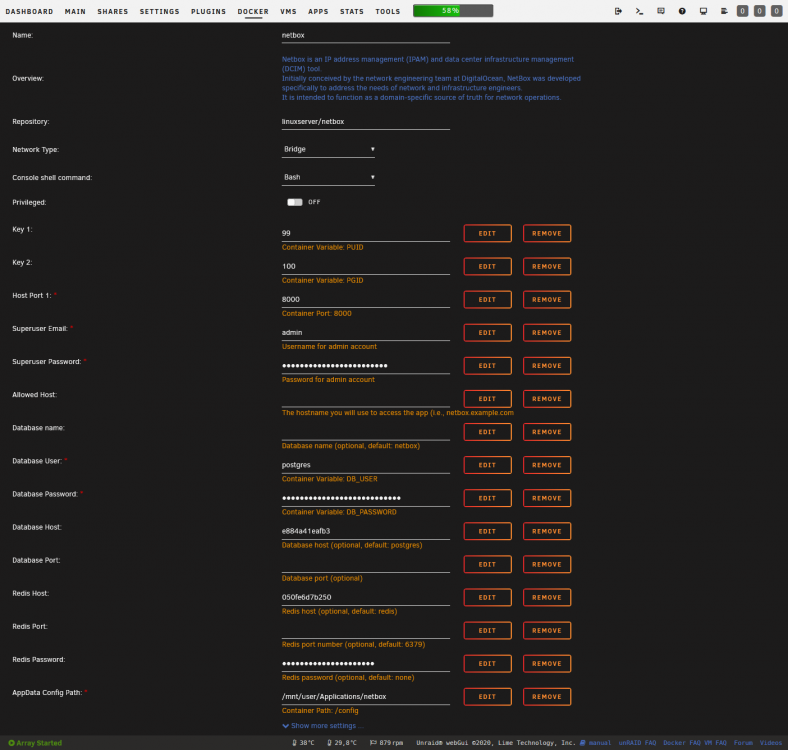This screenshot has width=788, height=750.
Task: Open the log icon in the top bar
Action: pos(724,11)
